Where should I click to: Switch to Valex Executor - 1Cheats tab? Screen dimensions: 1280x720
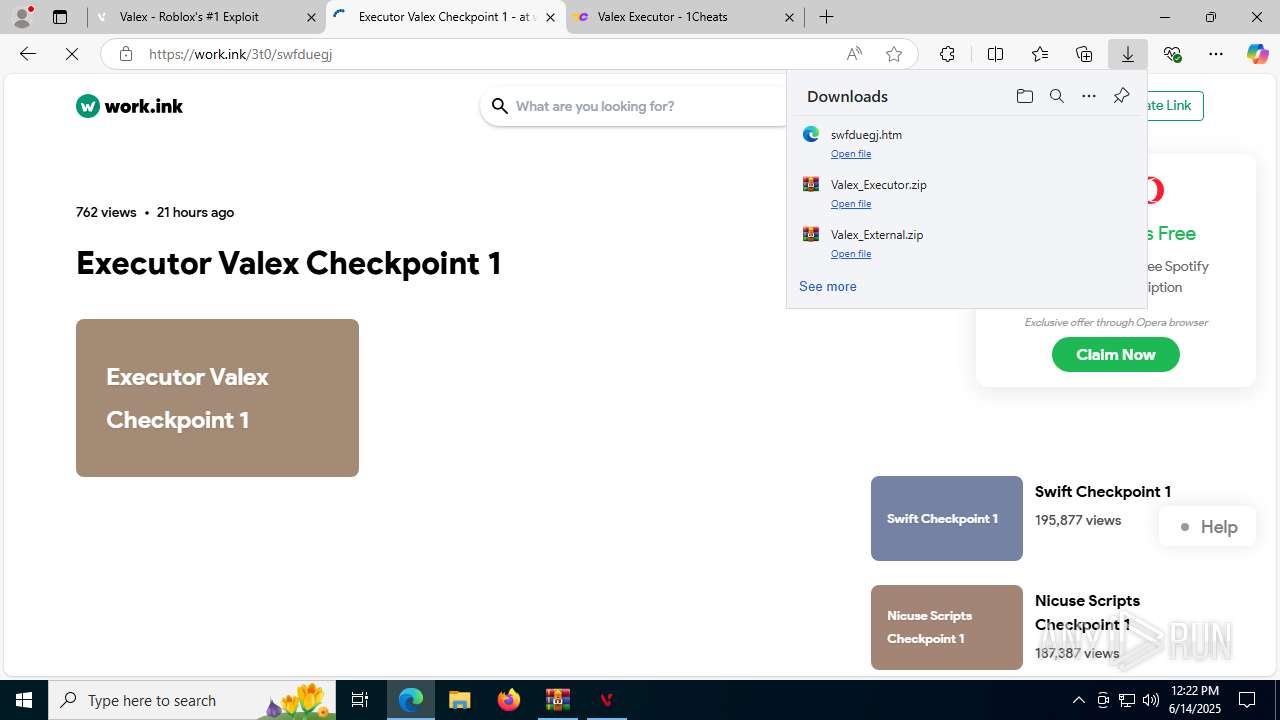(x=685, y=17)
